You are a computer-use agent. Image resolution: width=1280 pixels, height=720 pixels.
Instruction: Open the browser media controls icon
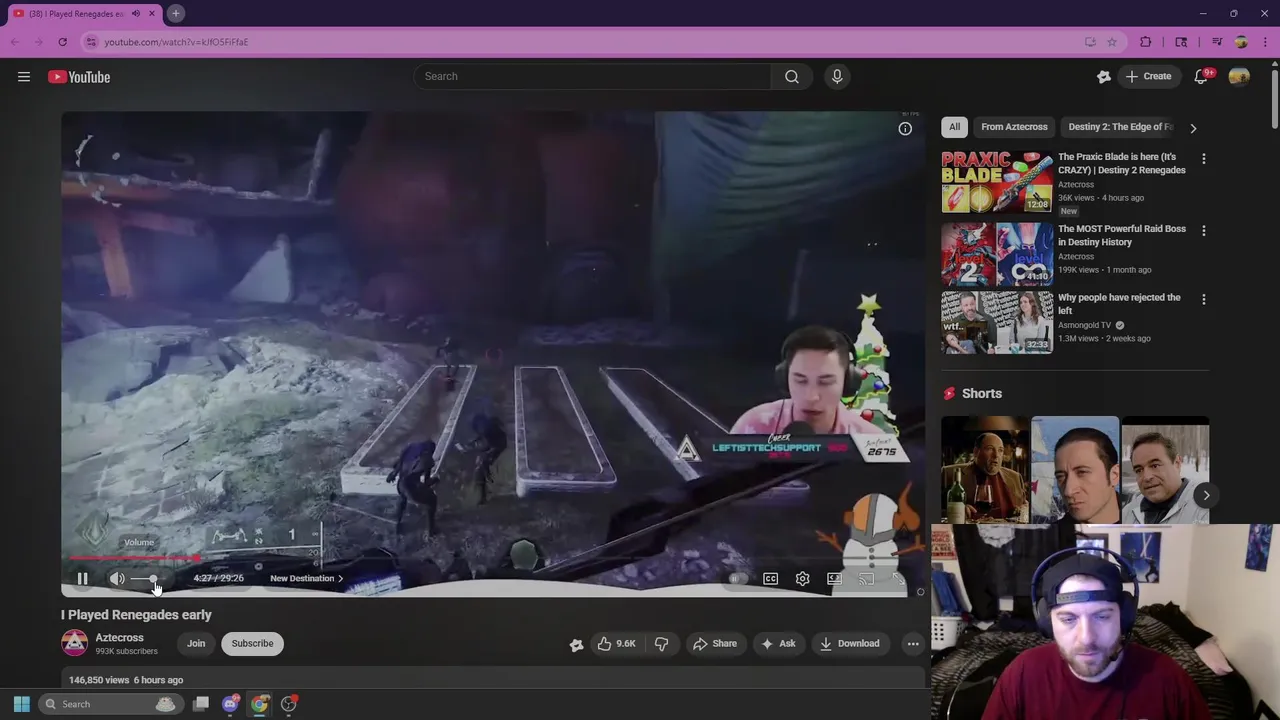(x=1217, y=42)
